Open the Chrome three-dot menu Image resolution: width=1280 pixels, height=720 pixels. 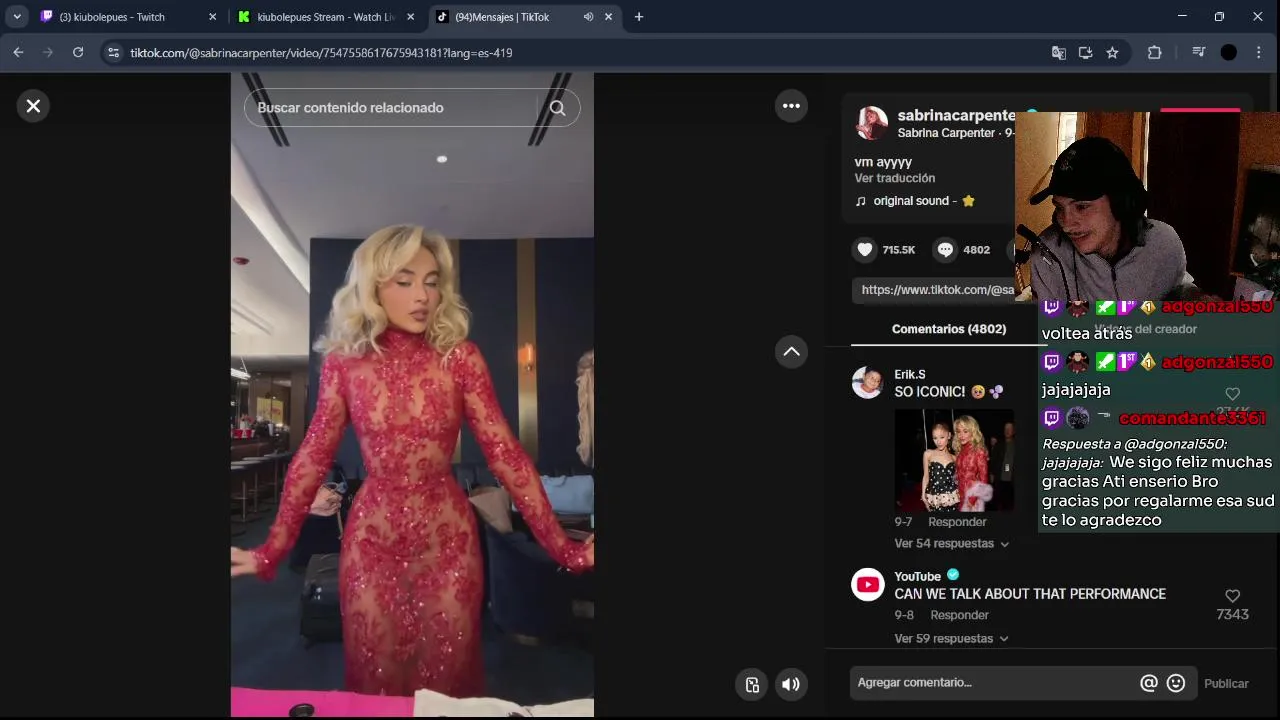pos(1259,53)
